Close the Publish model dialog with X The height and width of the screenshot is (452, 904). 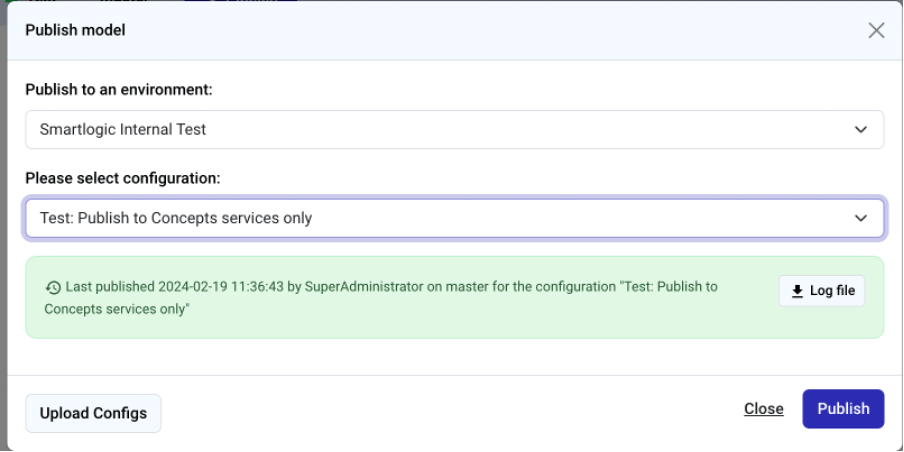[876, 30]
